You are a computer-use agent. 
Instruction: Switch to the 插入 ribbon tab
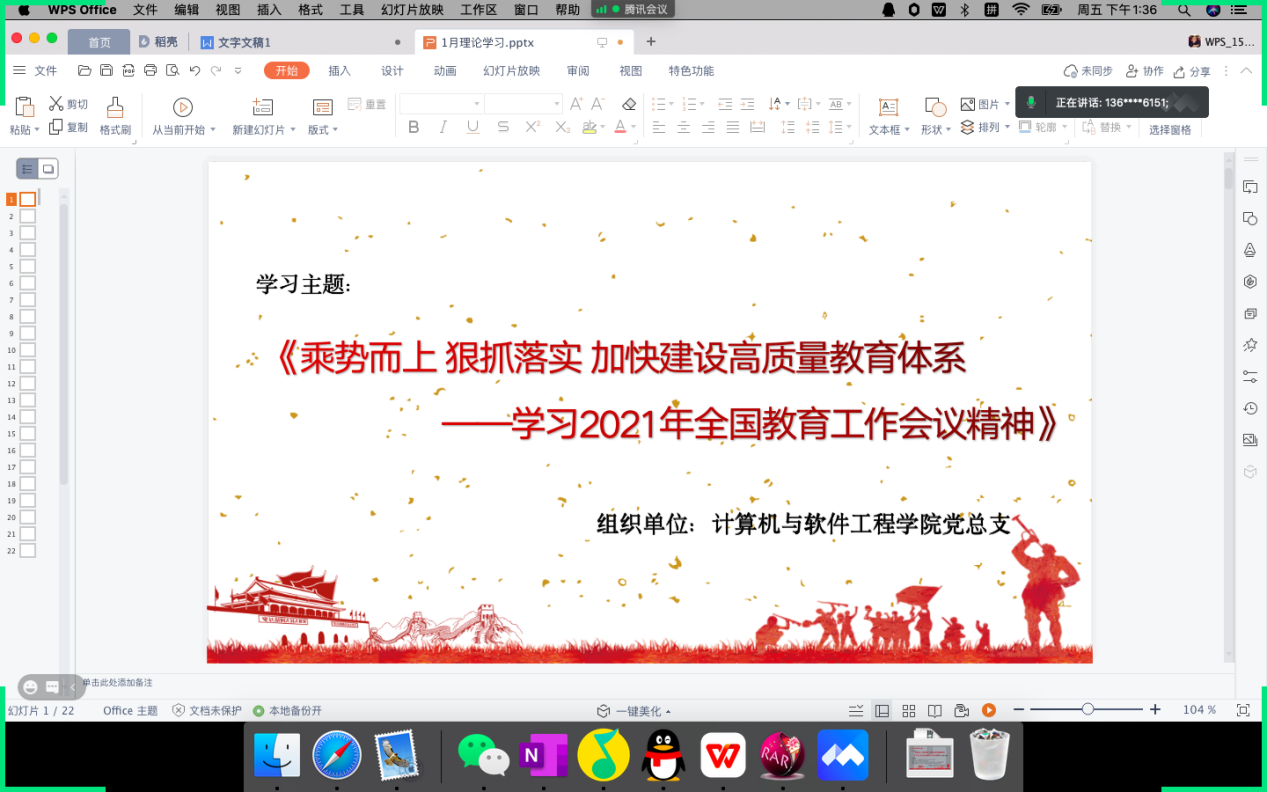pyautogui.click(x=339, y=71)
